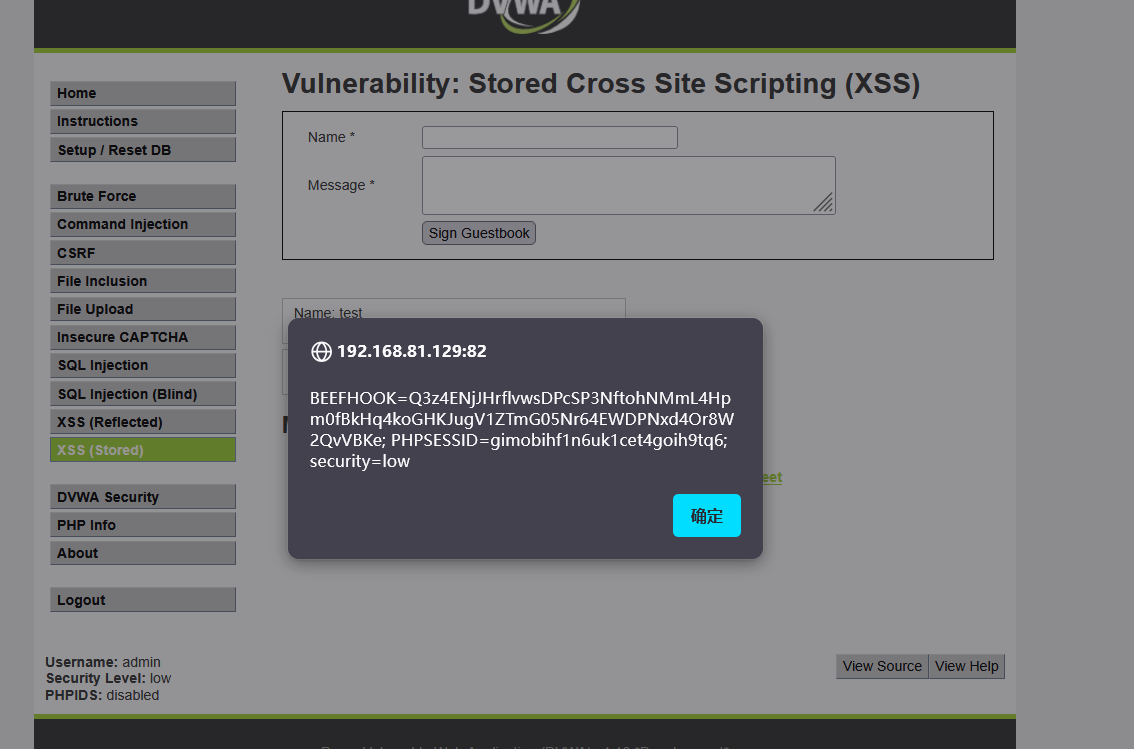This screenshot has height=749, width=1134.
Task: Click the DVWA logo in header
Action: pyautogui.click(x=524, y=16)
